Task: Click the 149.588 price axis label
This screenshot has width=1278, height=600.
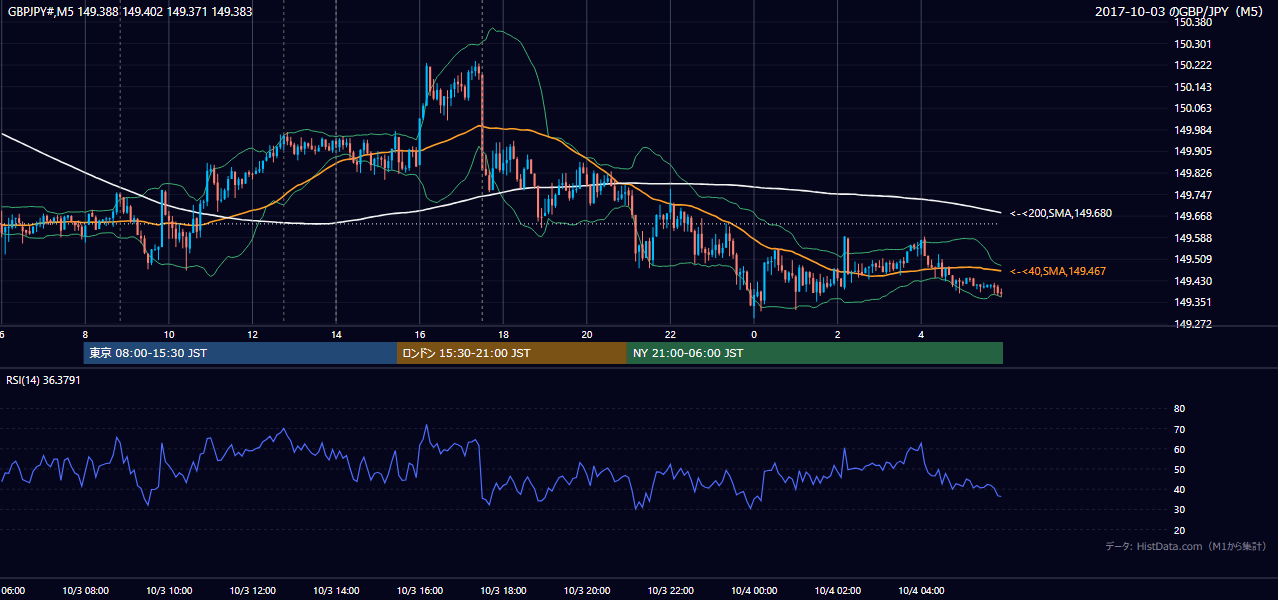Action: tap(1193, 238)
